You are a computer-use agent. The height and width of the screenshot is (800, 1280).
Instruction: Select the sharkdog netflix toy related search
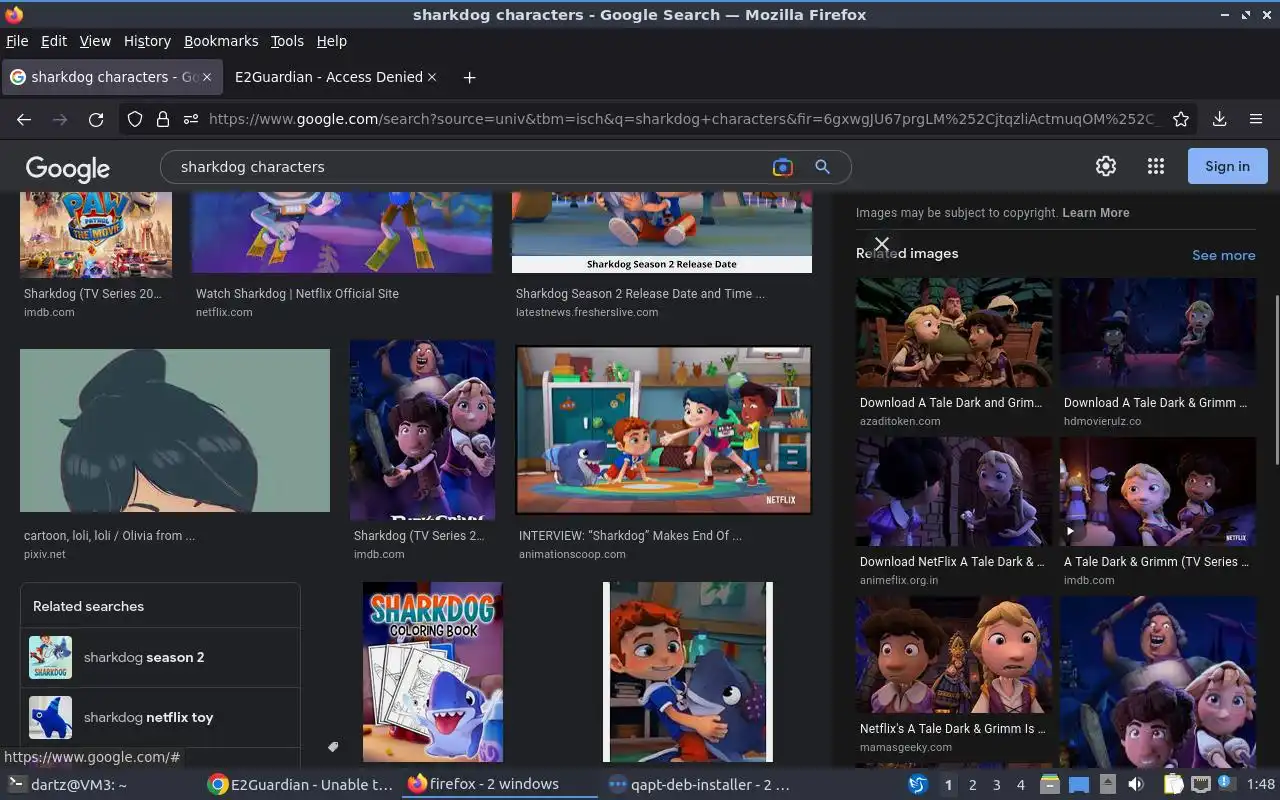(x=160, y=717)
